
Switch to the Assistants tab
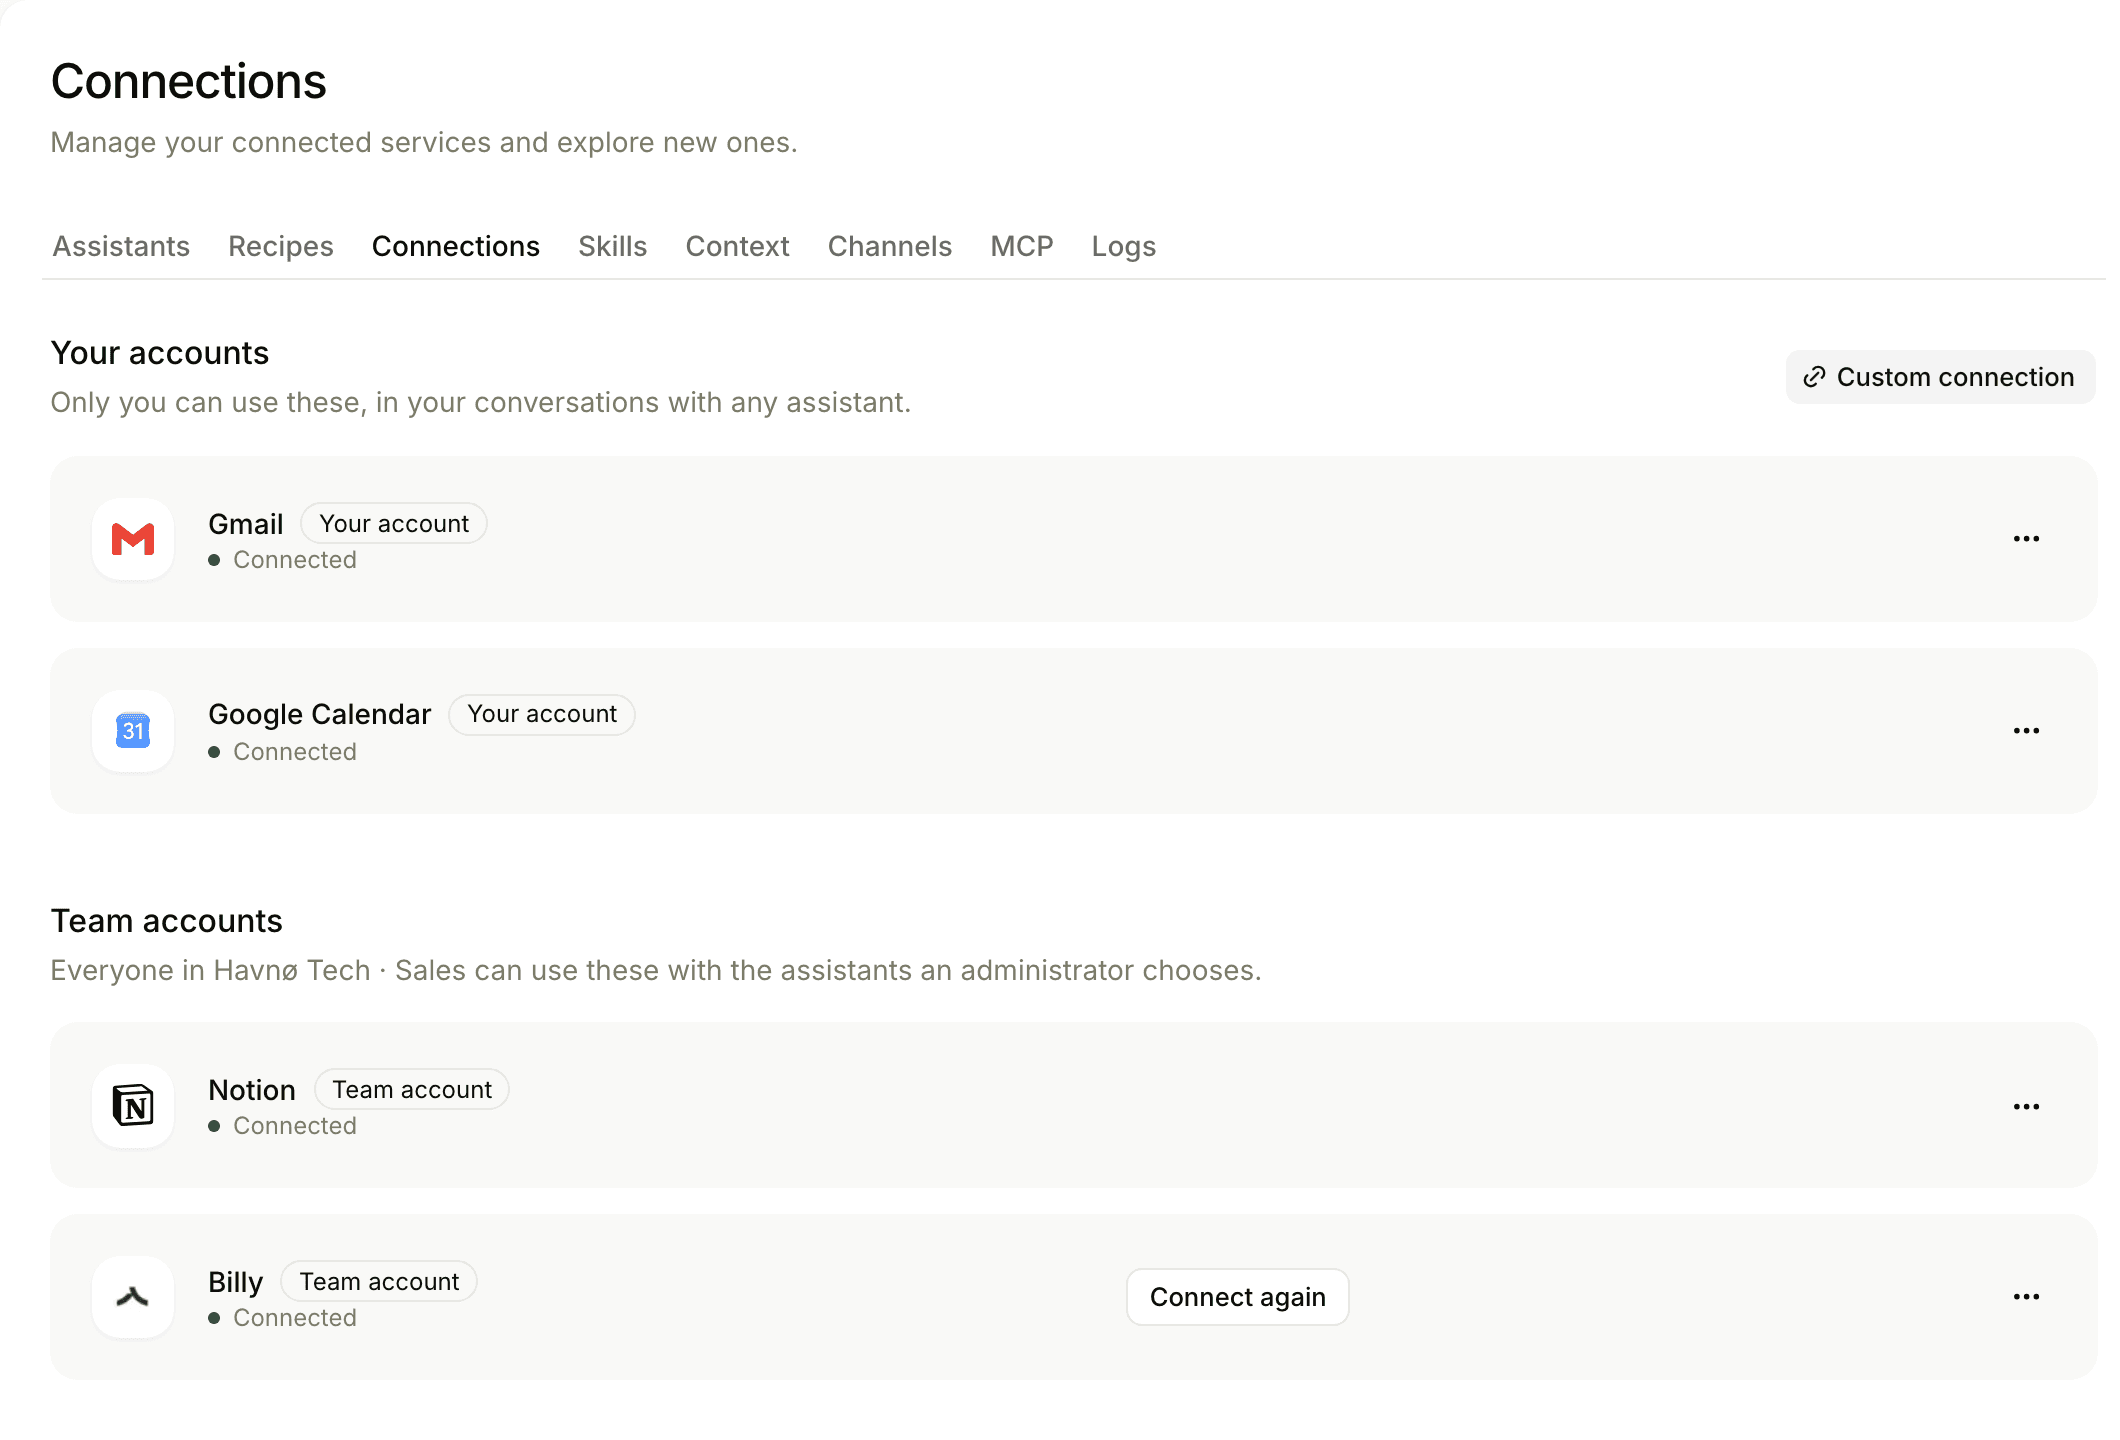tap(121, 246)
